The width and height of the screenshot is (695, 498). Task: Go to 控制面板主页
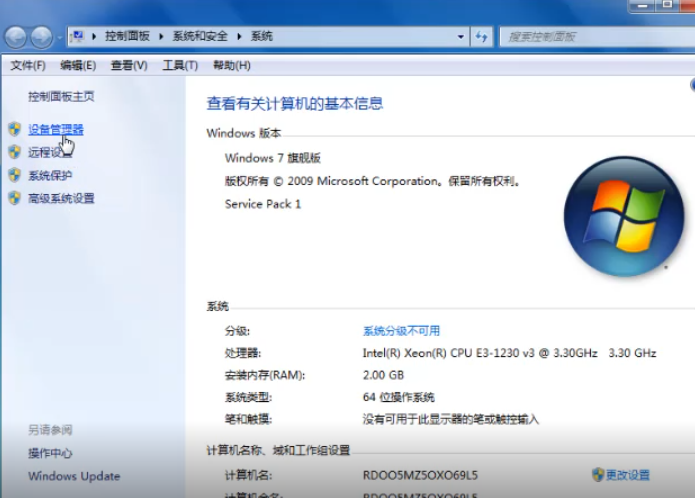coord(61,96)
